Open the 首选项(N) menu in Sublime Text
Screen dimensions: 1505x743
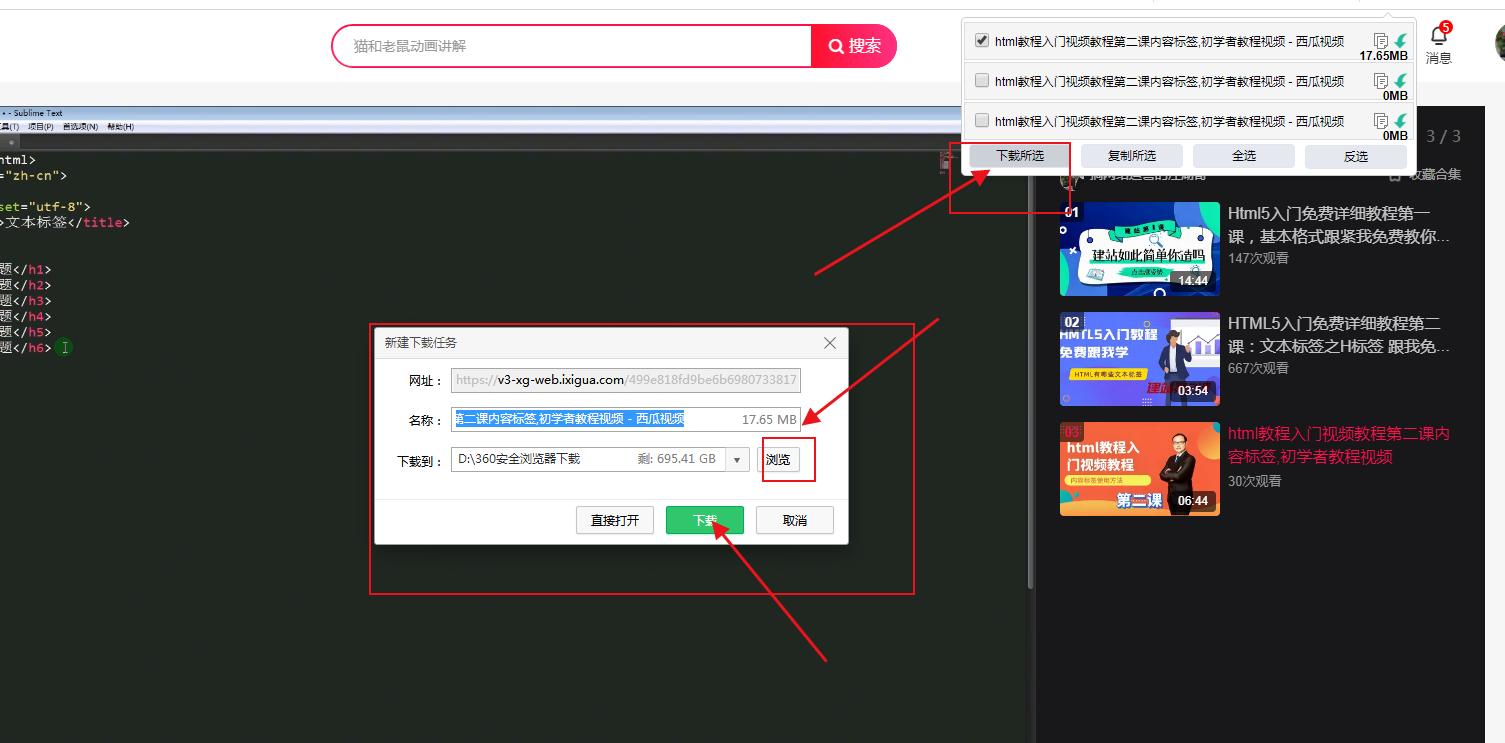[80, 127]
